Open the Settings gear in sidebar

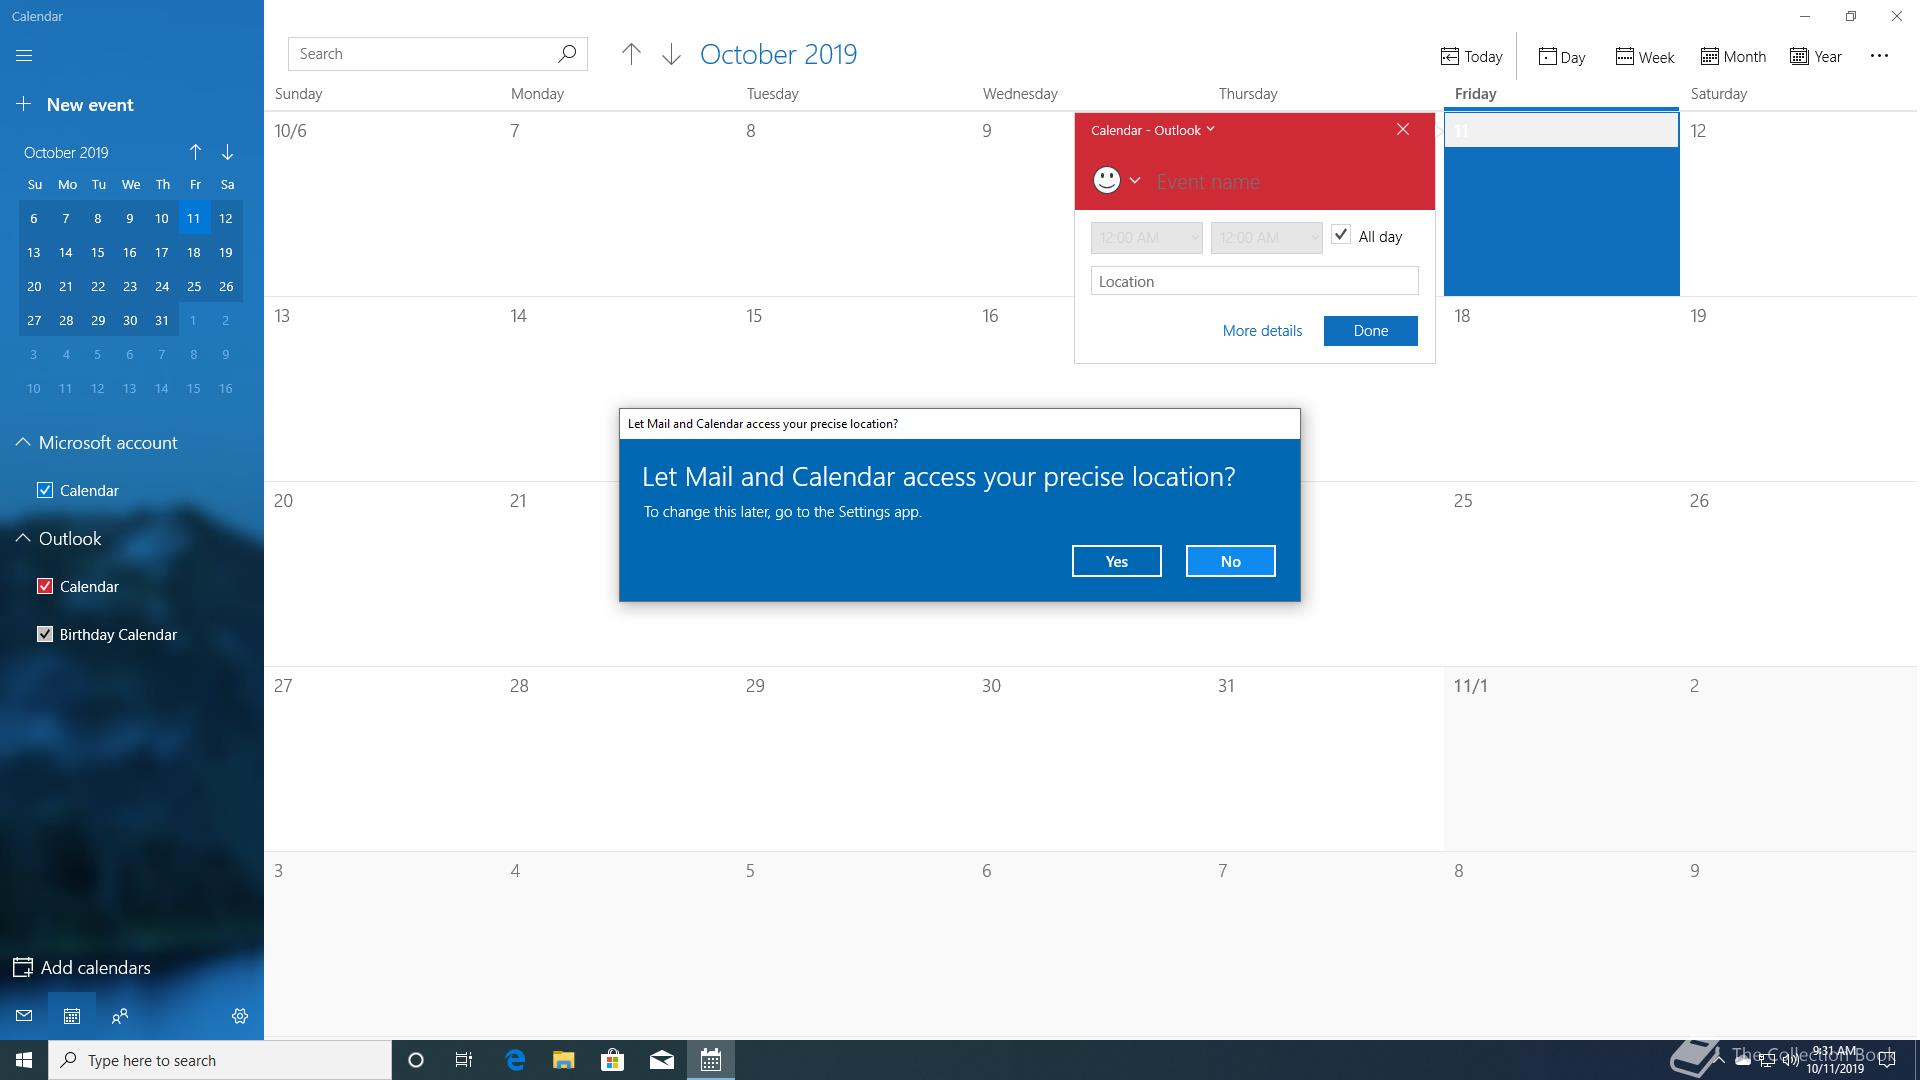pos(240,1016)
